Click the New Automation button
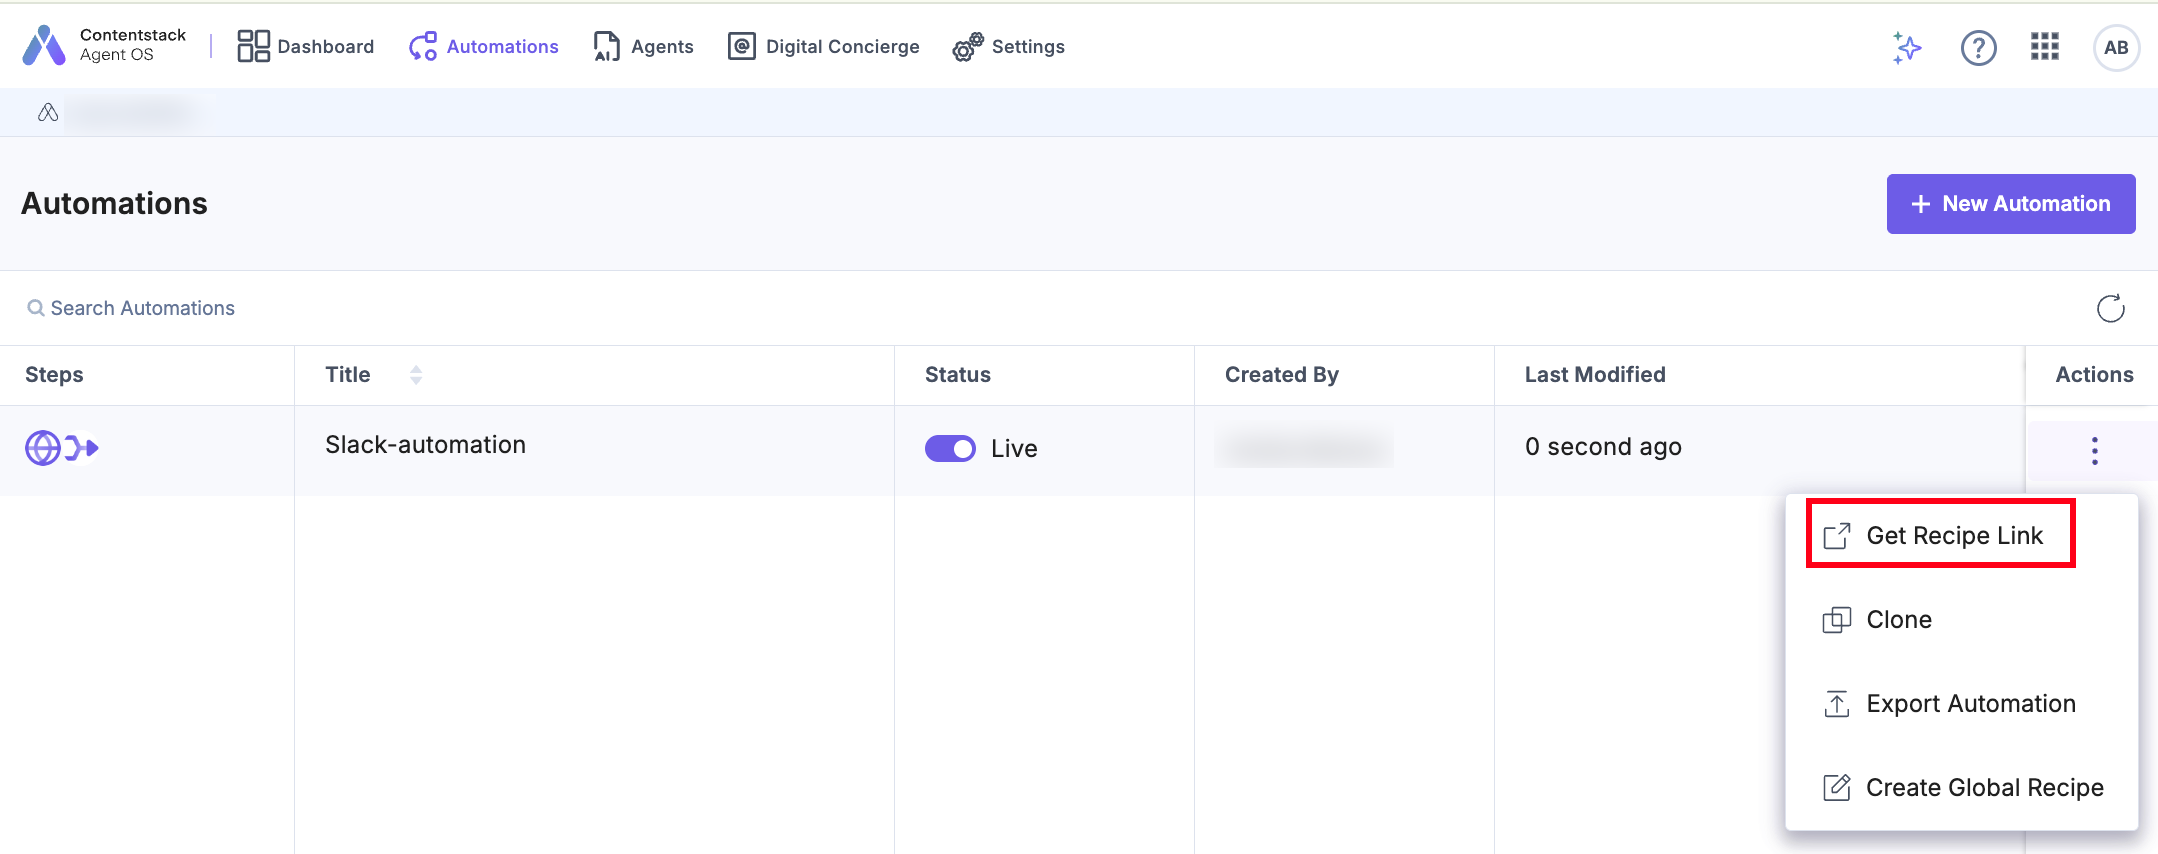 2010,204
